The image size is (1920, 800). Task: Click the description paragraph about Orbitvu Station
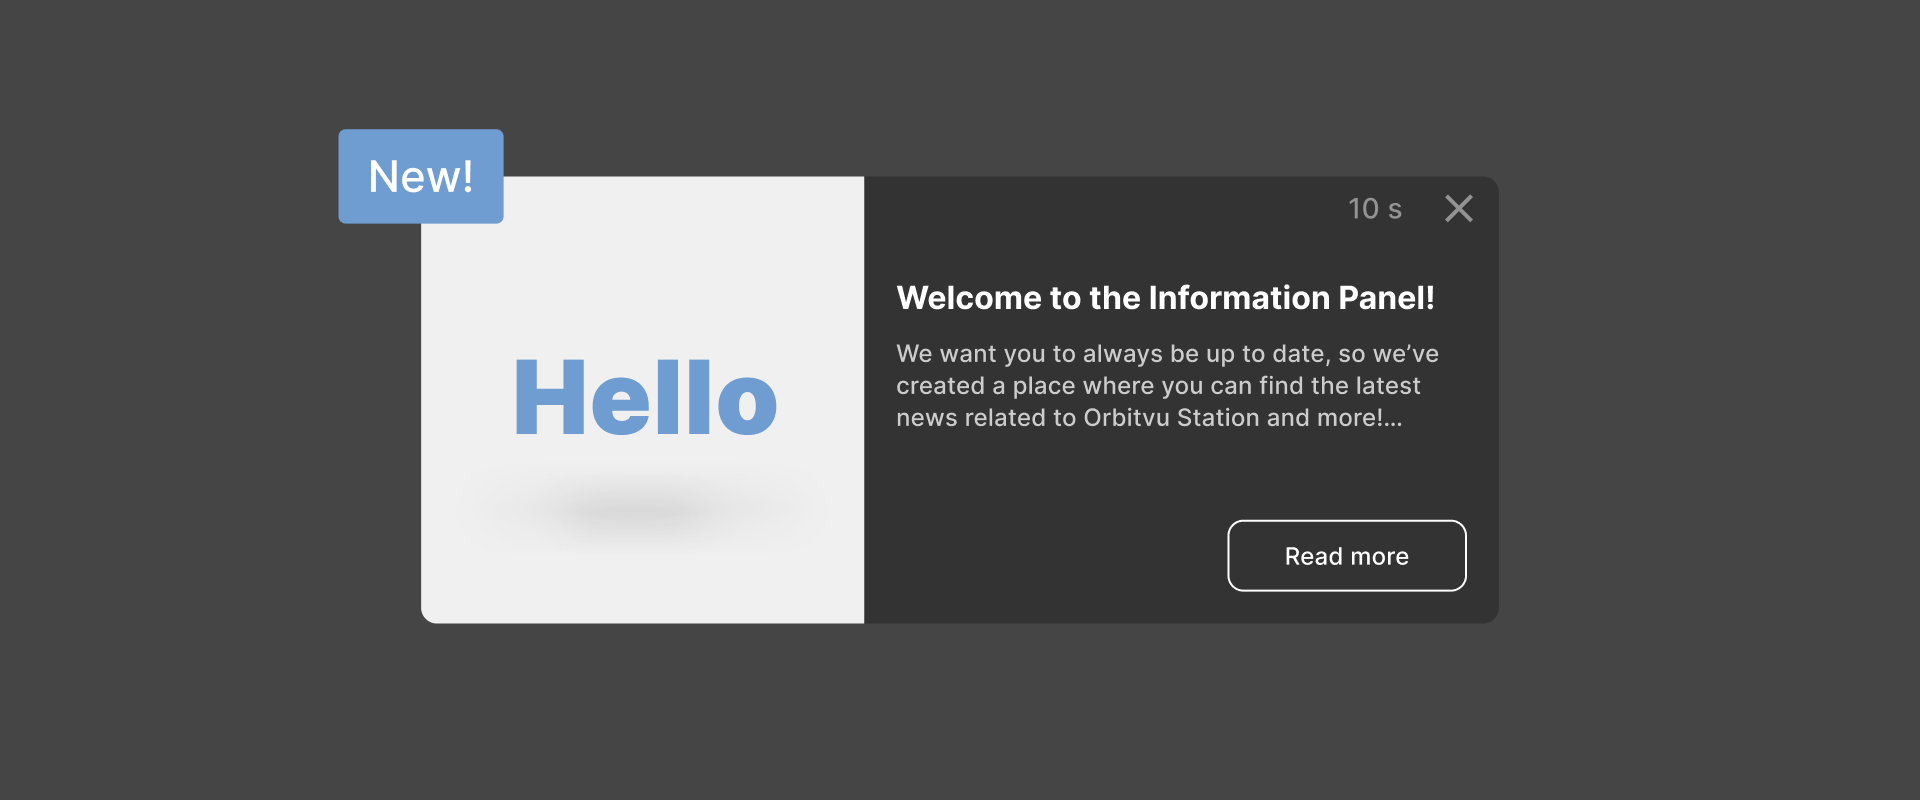(x=1166, y=386)
